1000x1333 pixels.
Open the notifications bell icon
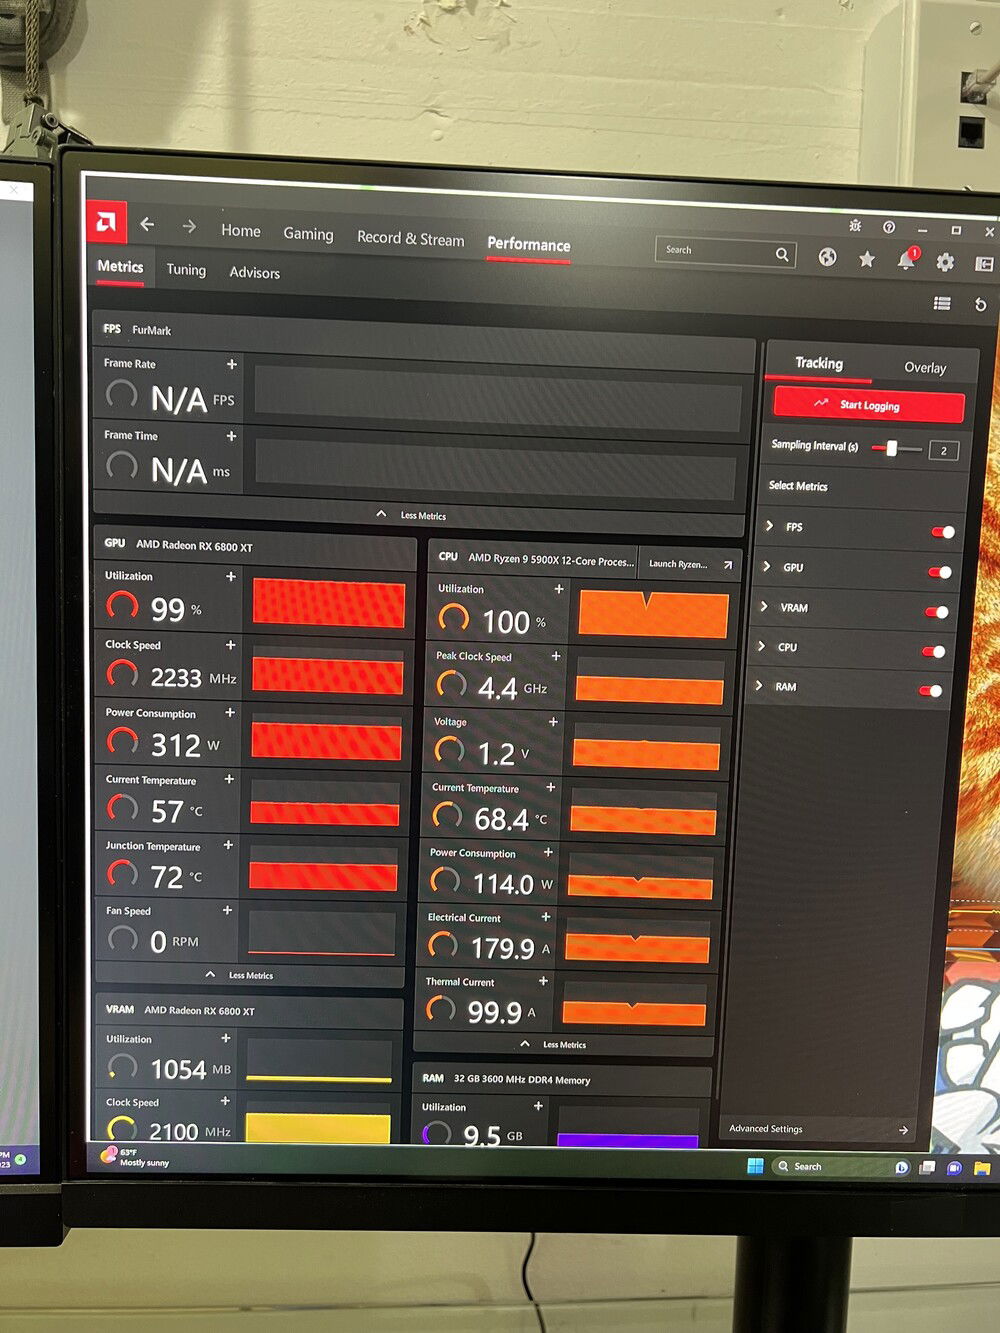pyautogui.click(x=906, y=260)
